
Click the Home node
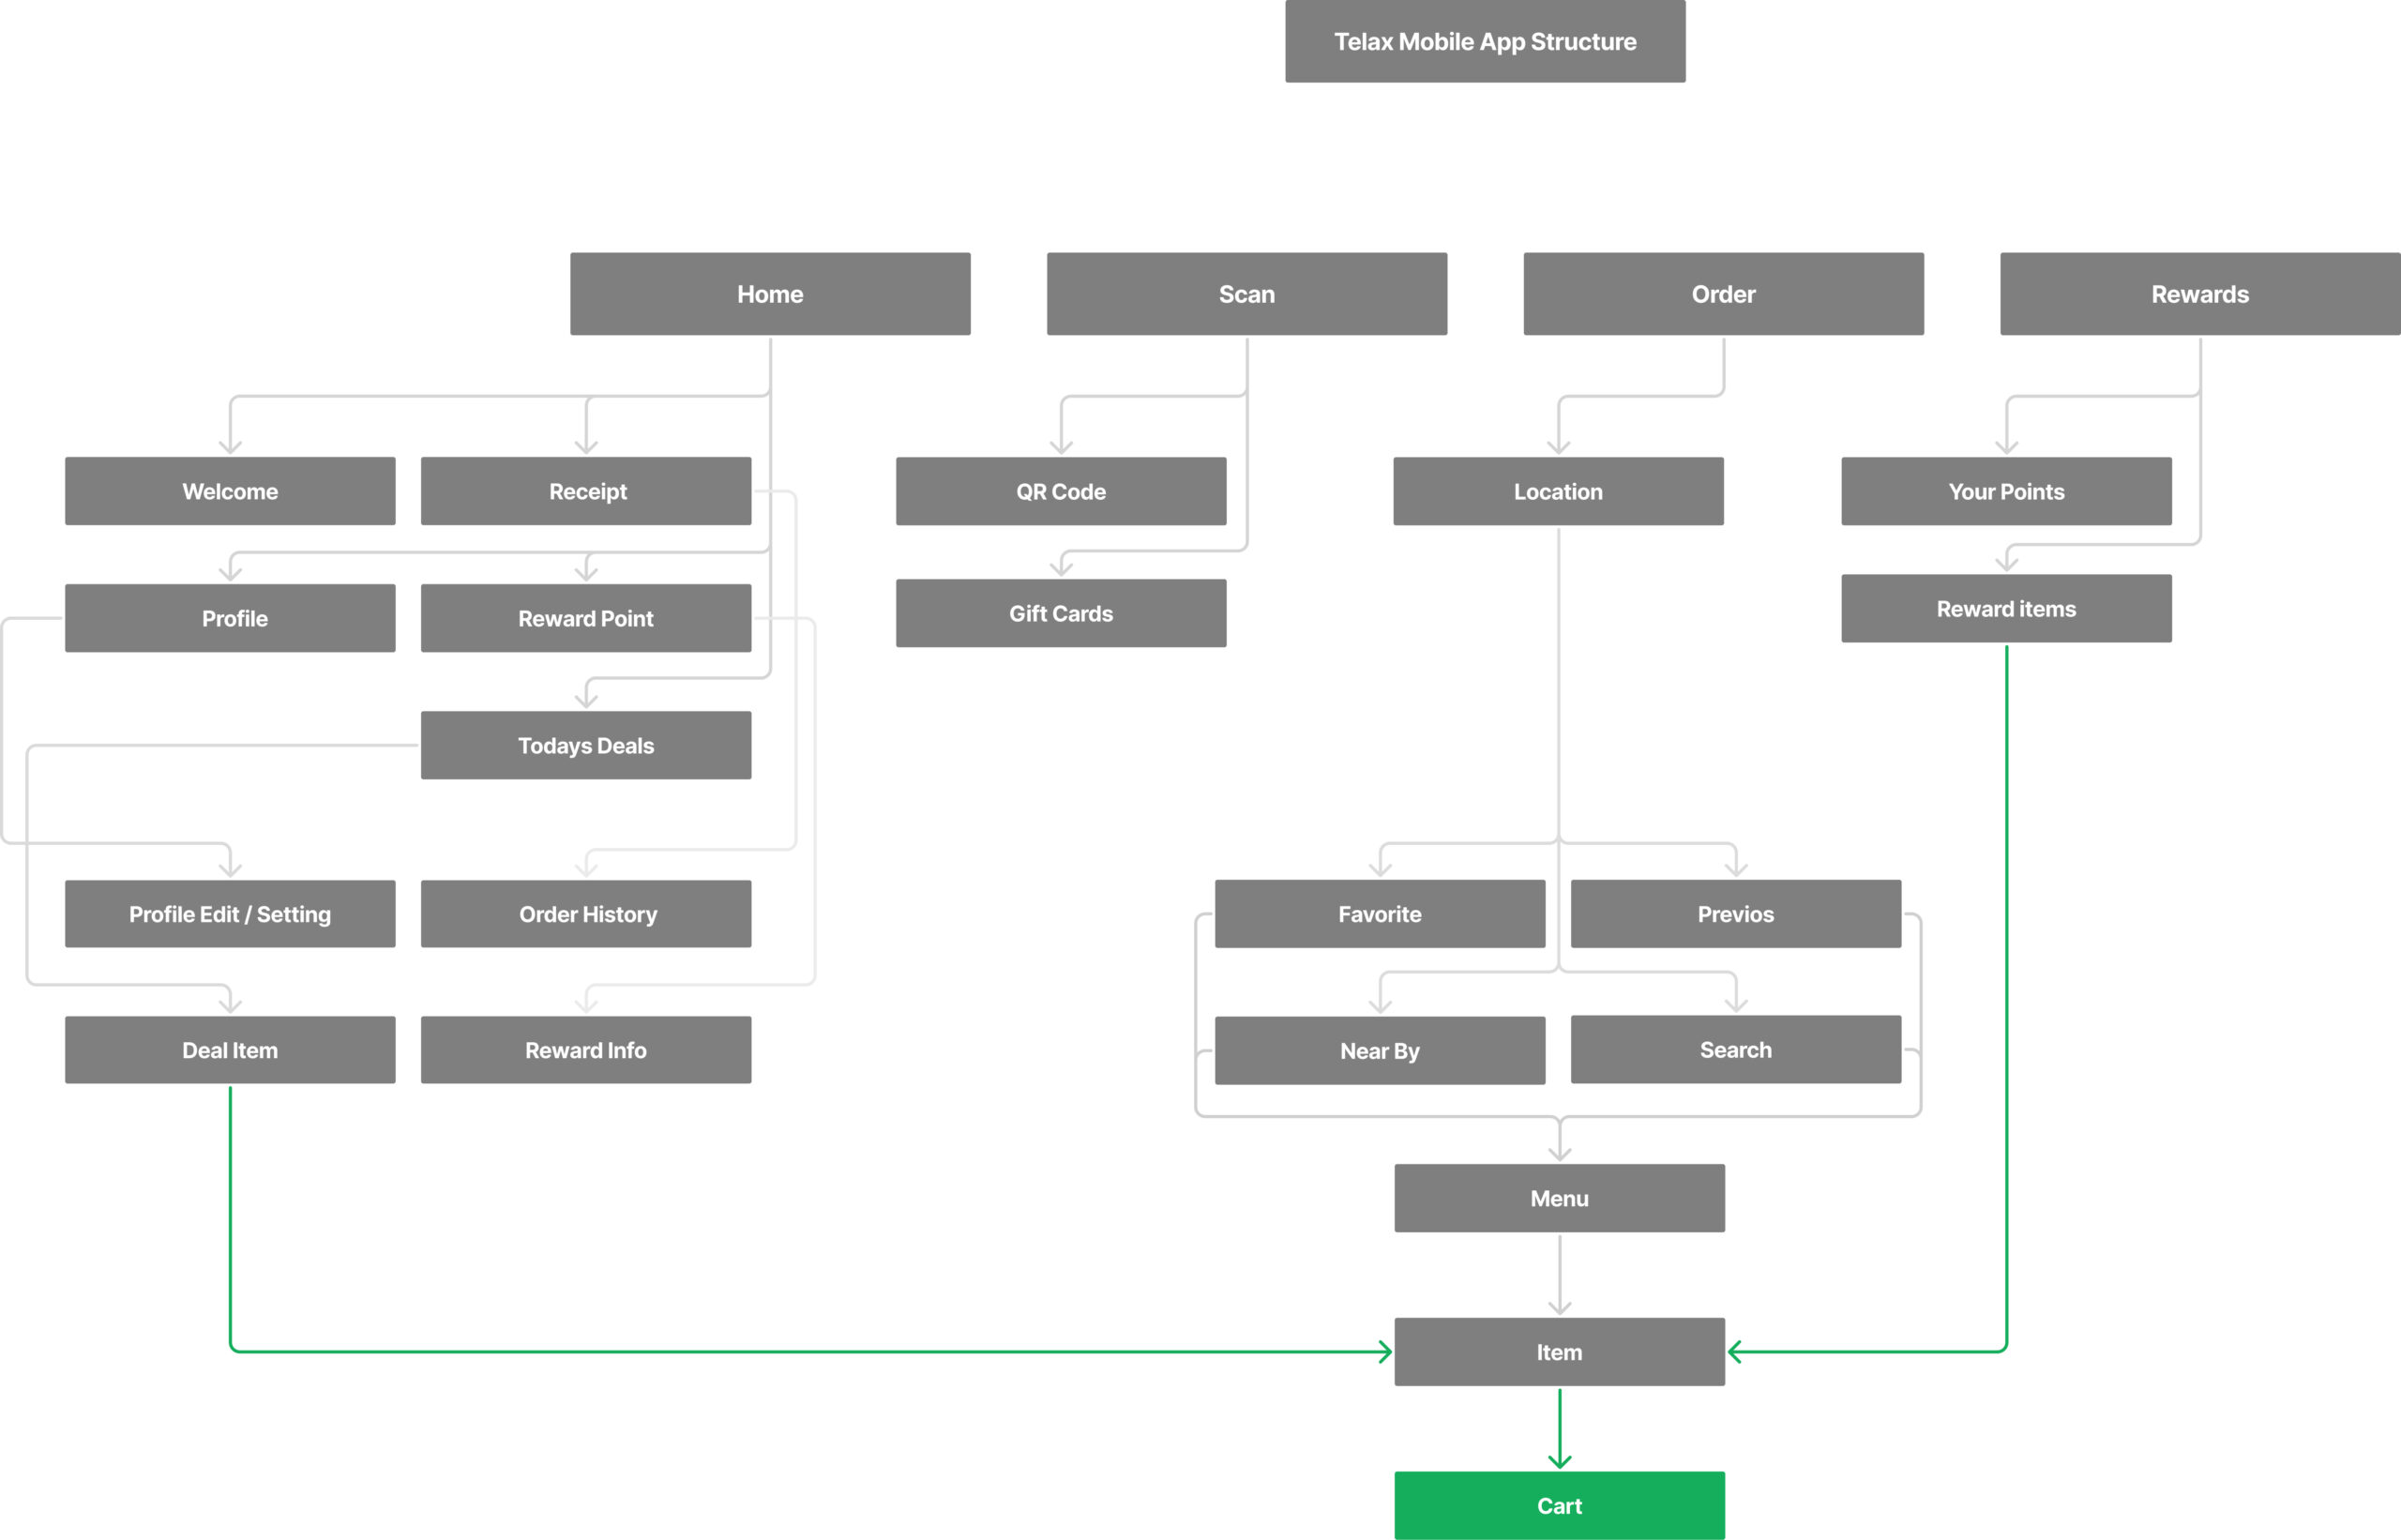[x=770, y=294]
